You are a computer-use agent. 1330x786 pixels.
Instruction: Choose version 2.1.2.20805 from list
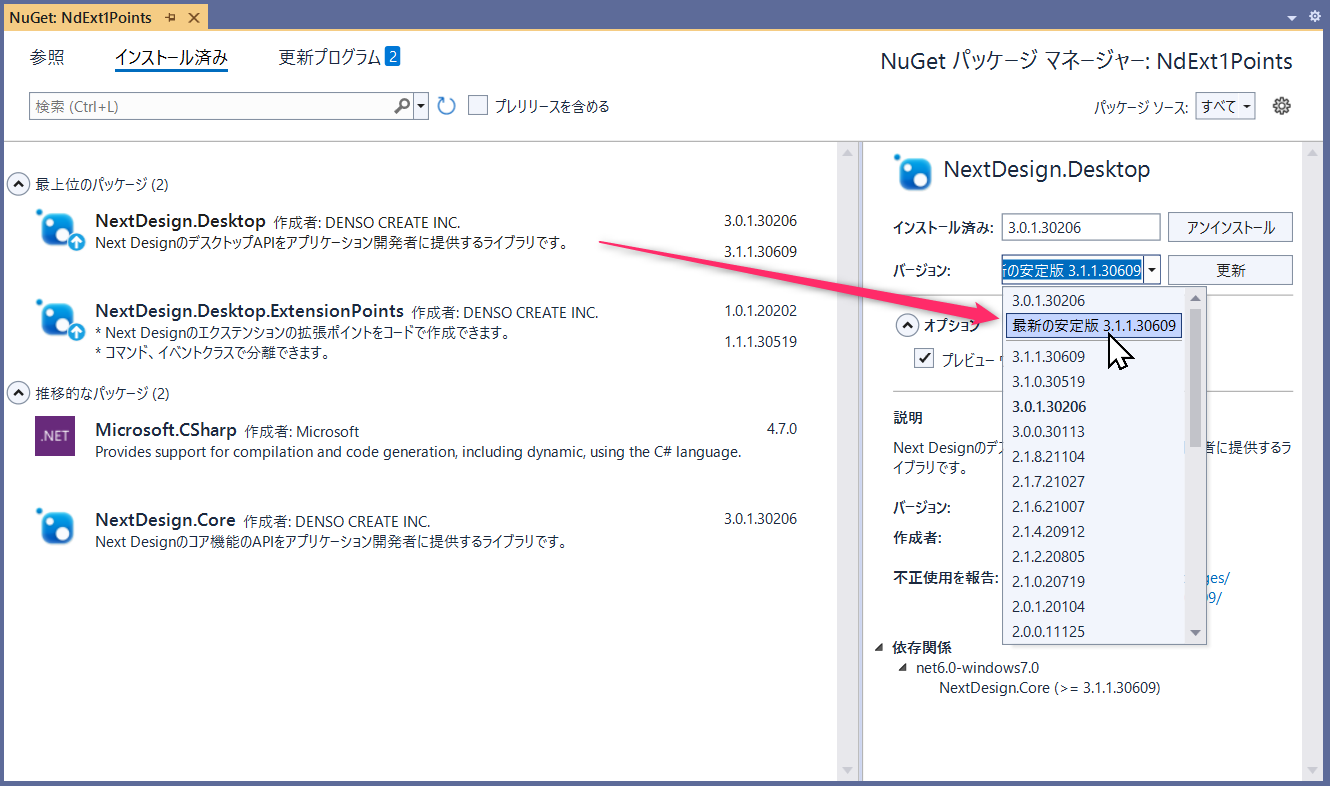(x=1048, y=556)
